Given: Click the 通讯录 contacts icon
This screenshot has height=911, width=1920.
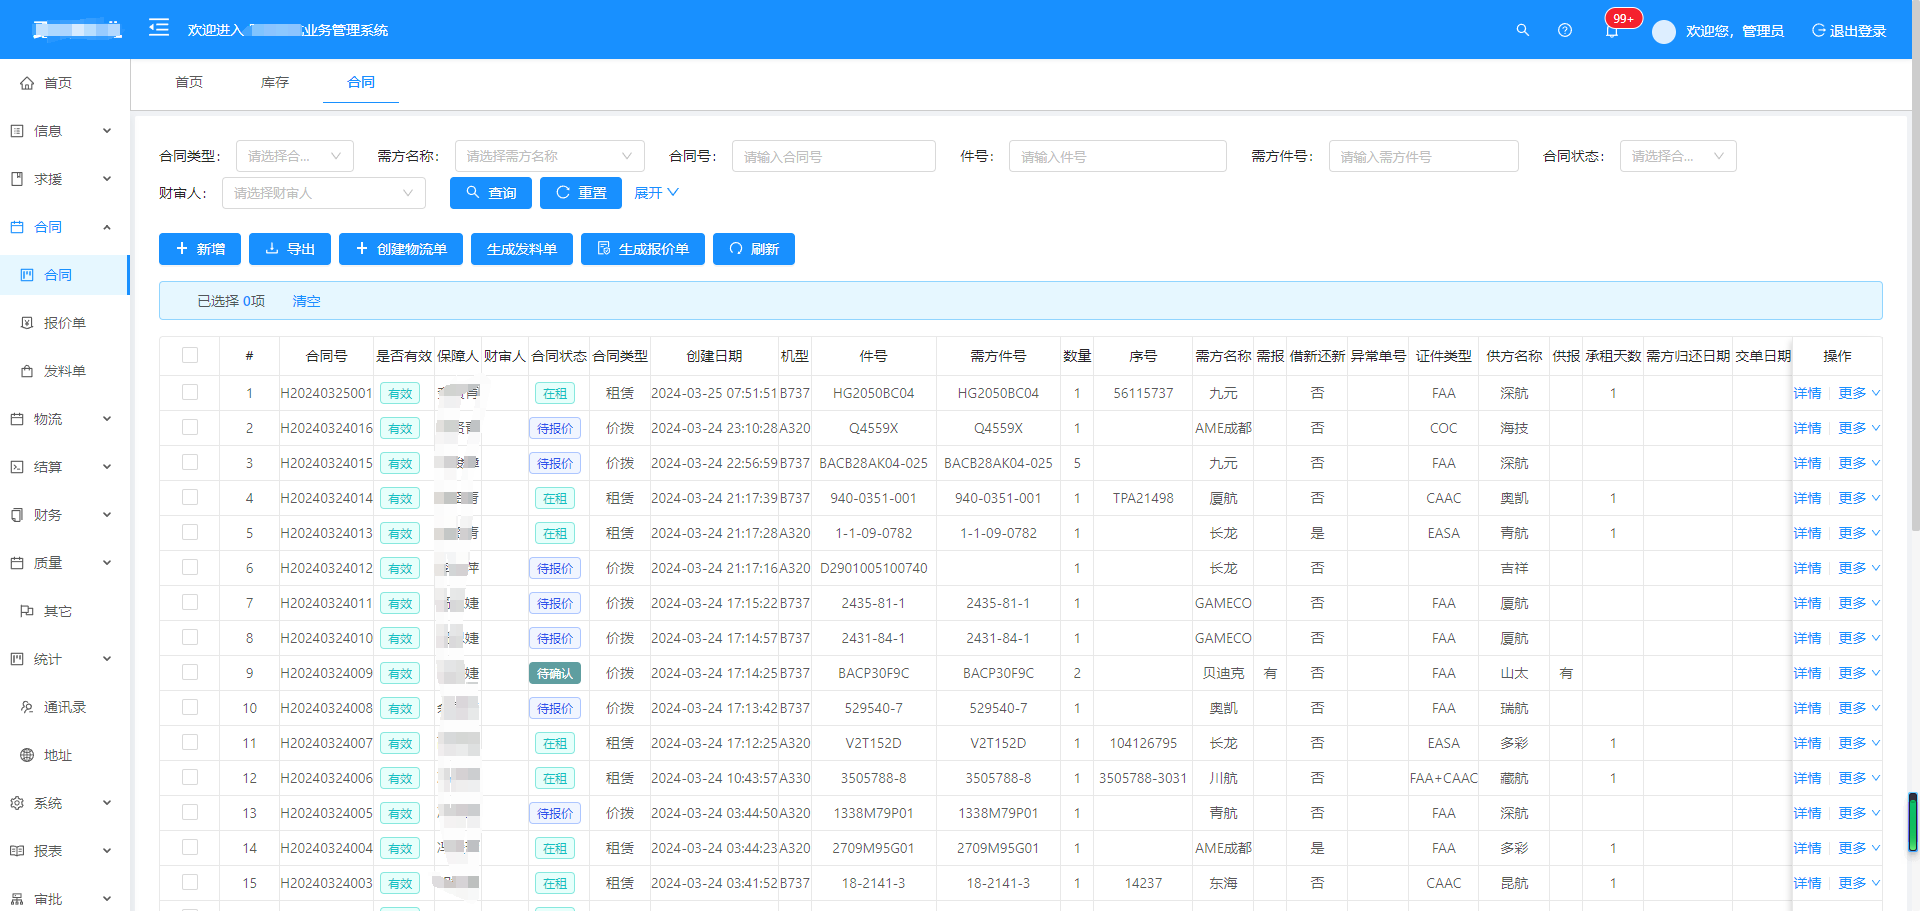Looking at the screenshot, I should tap(27, 707).
